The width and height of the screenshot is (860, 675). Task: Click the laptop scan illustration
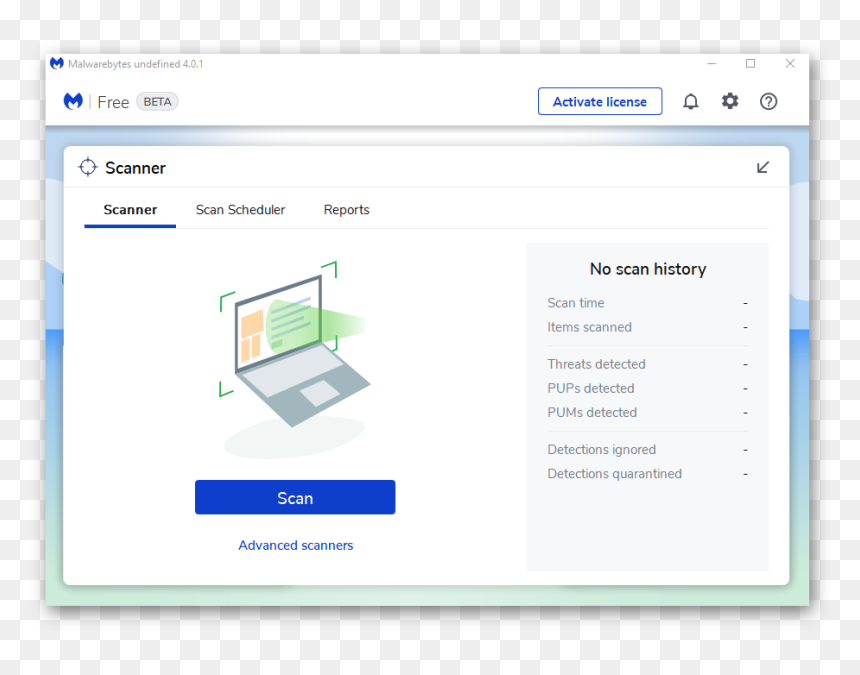[x=295, y=359]
